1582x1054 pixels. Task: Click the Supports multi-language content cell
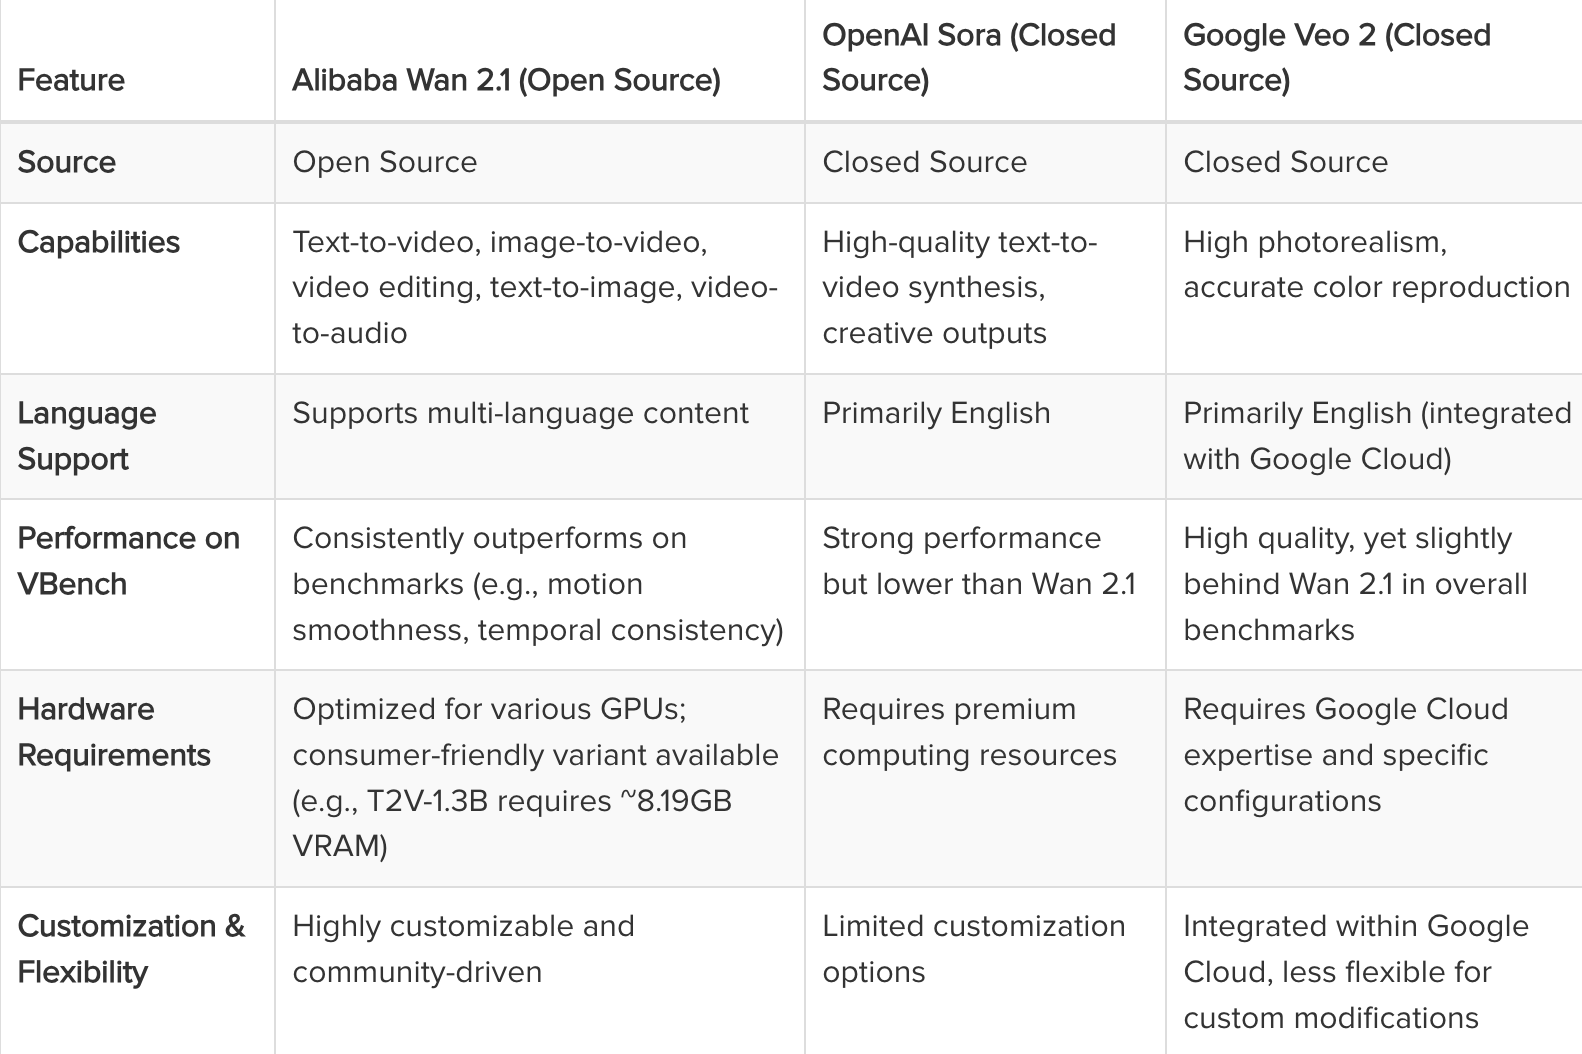tap(520, 413)
